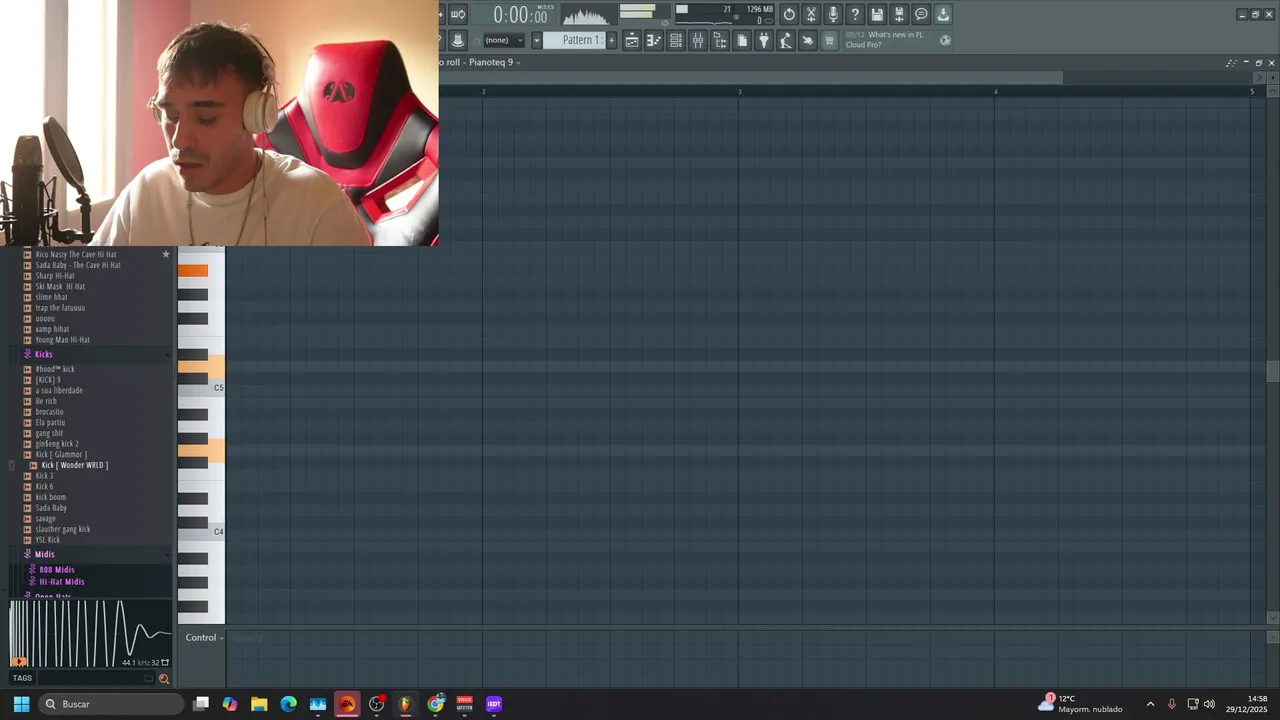
Task: Open File Explorer from the taskbar
Action: 259,704
